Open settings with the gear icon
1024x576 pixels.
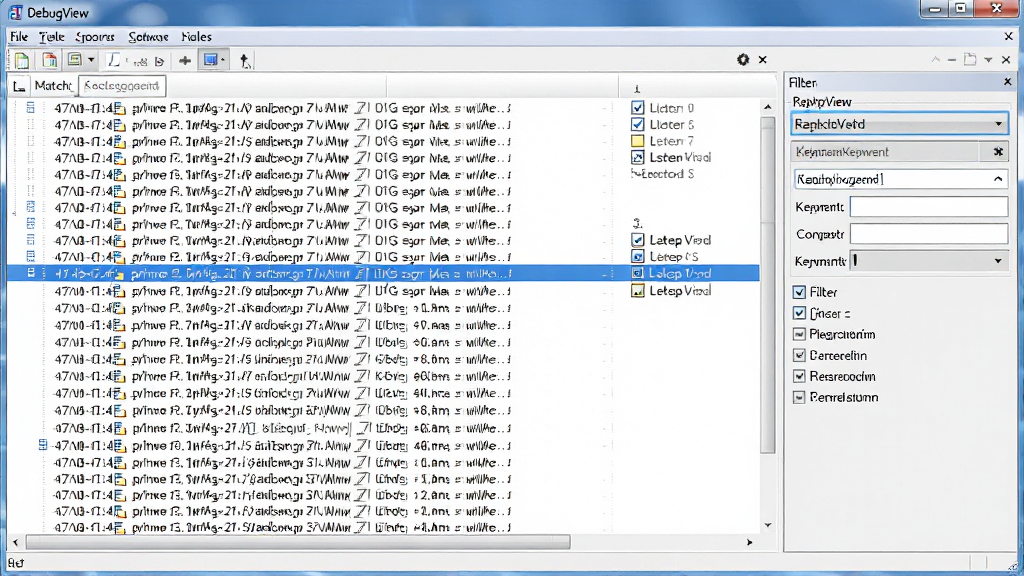point(743,59)
